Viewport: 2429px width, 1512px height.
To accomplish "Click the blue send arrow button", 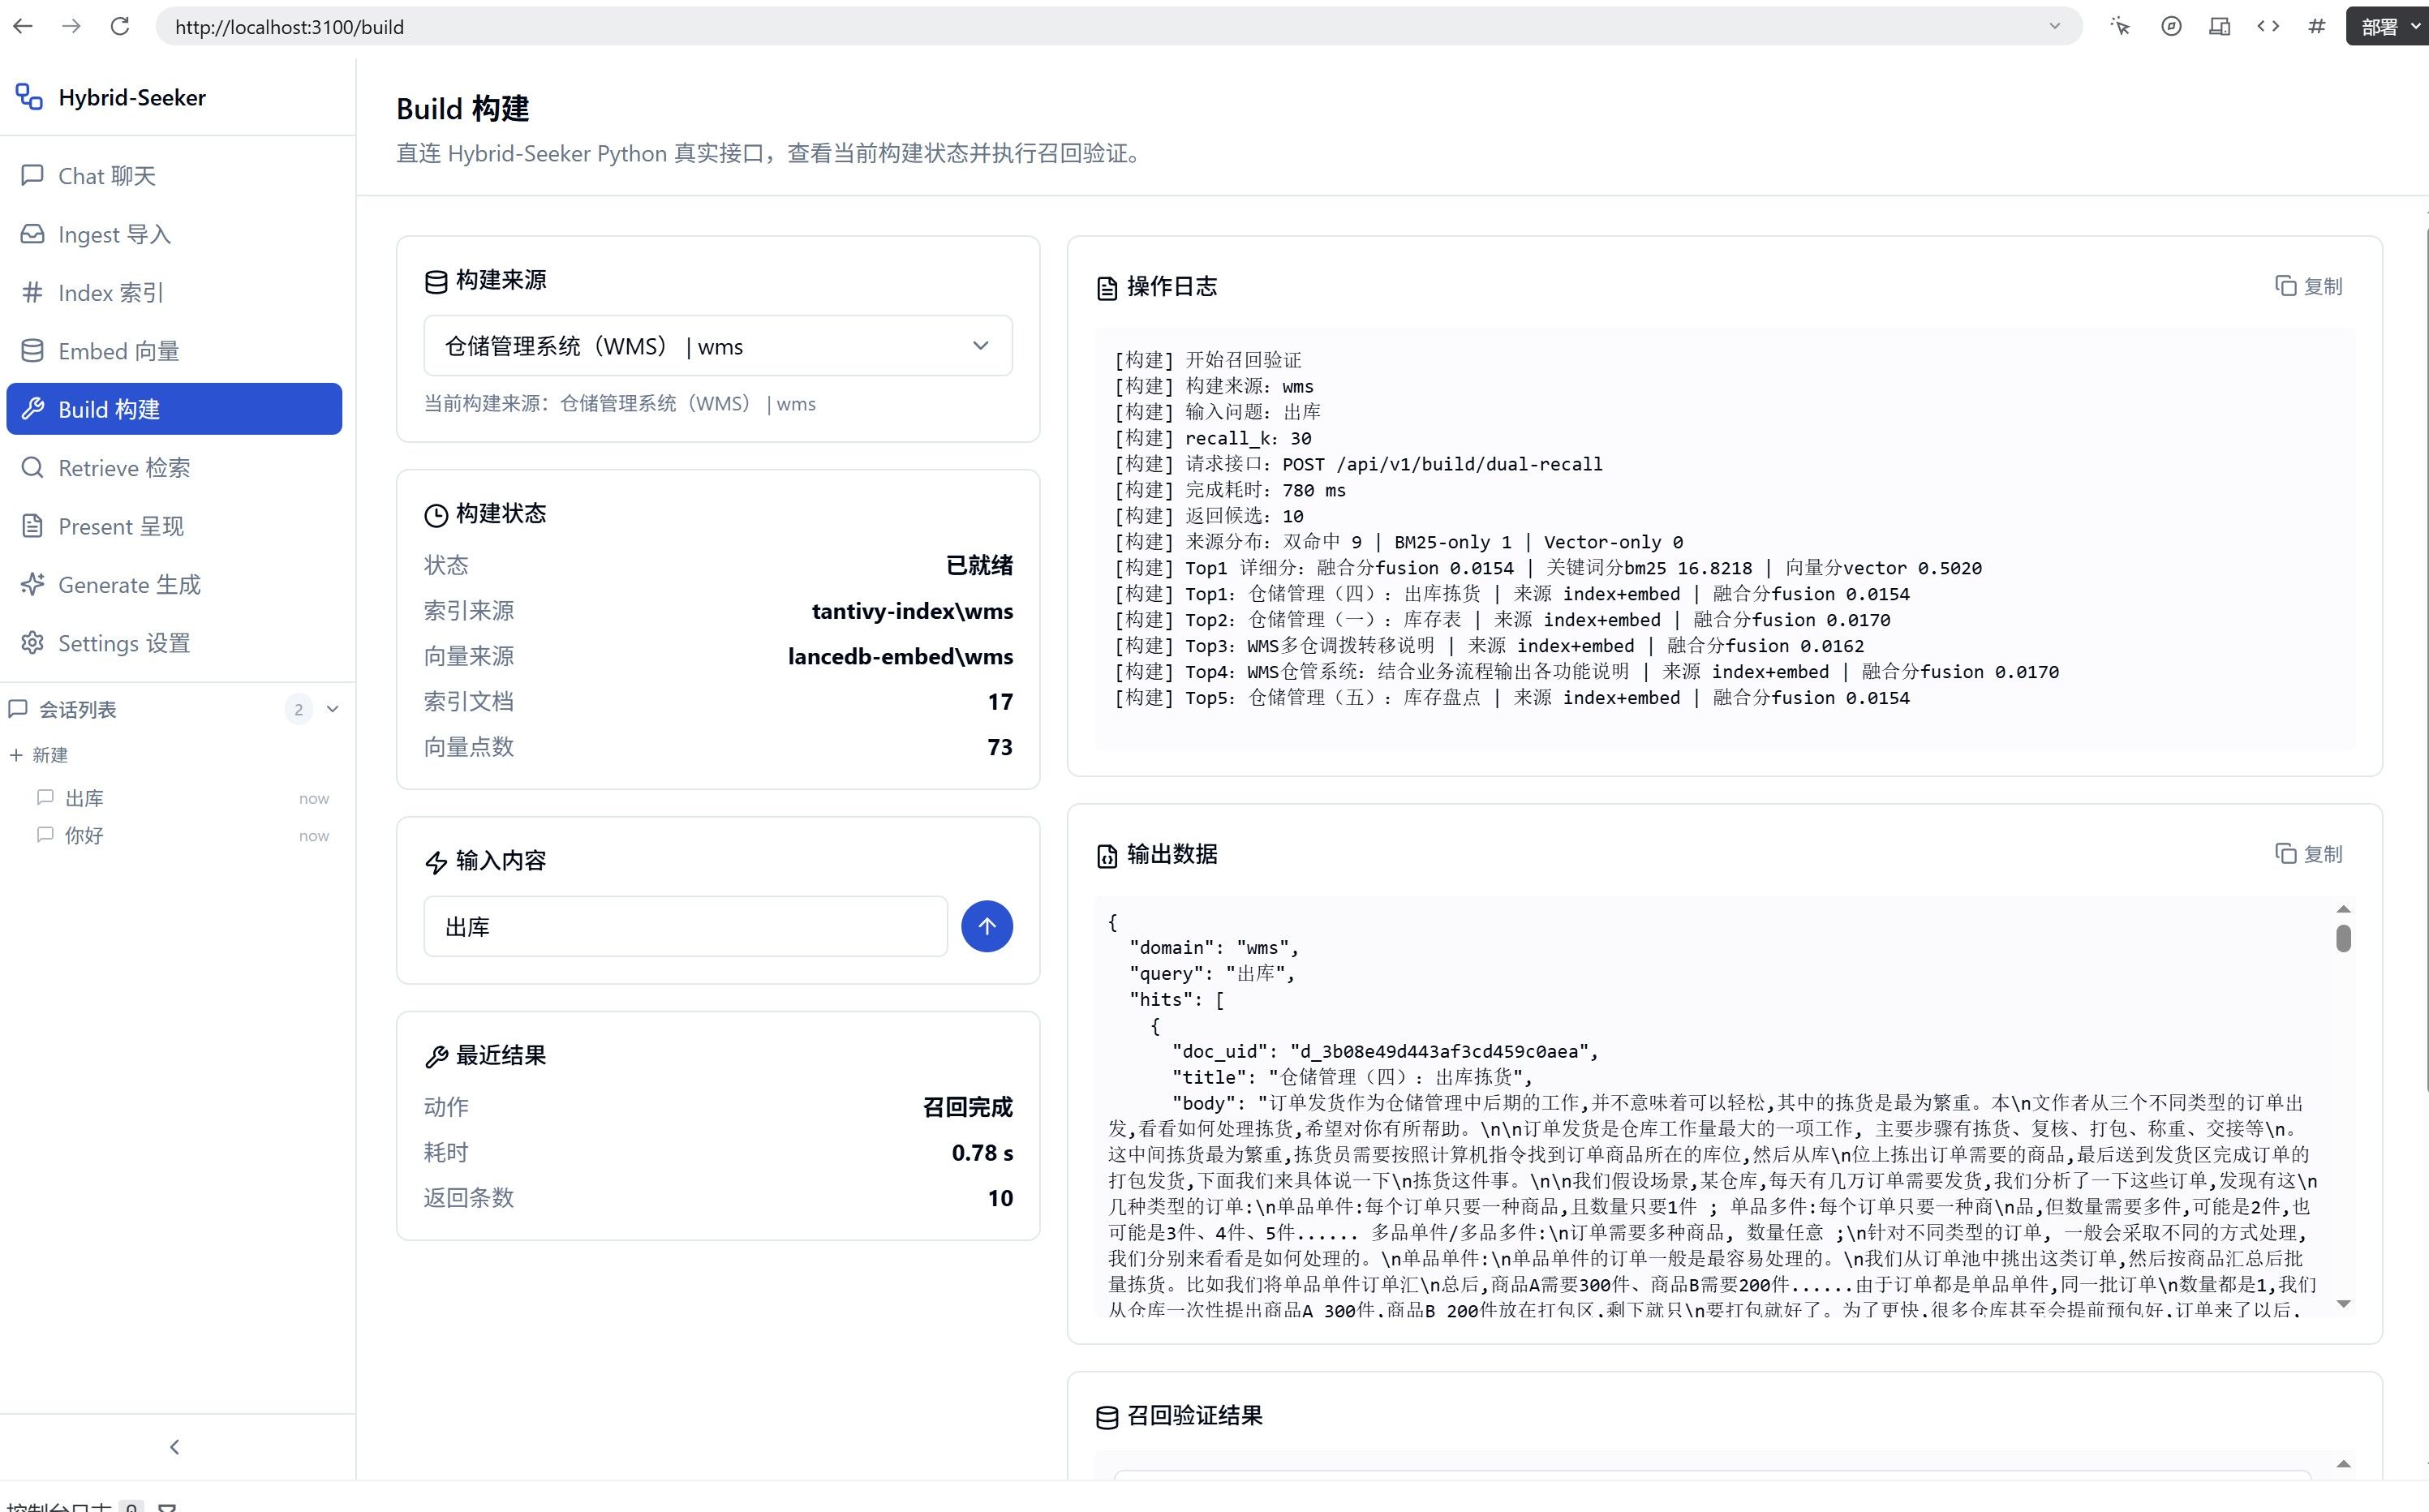I will click(986, 926).
